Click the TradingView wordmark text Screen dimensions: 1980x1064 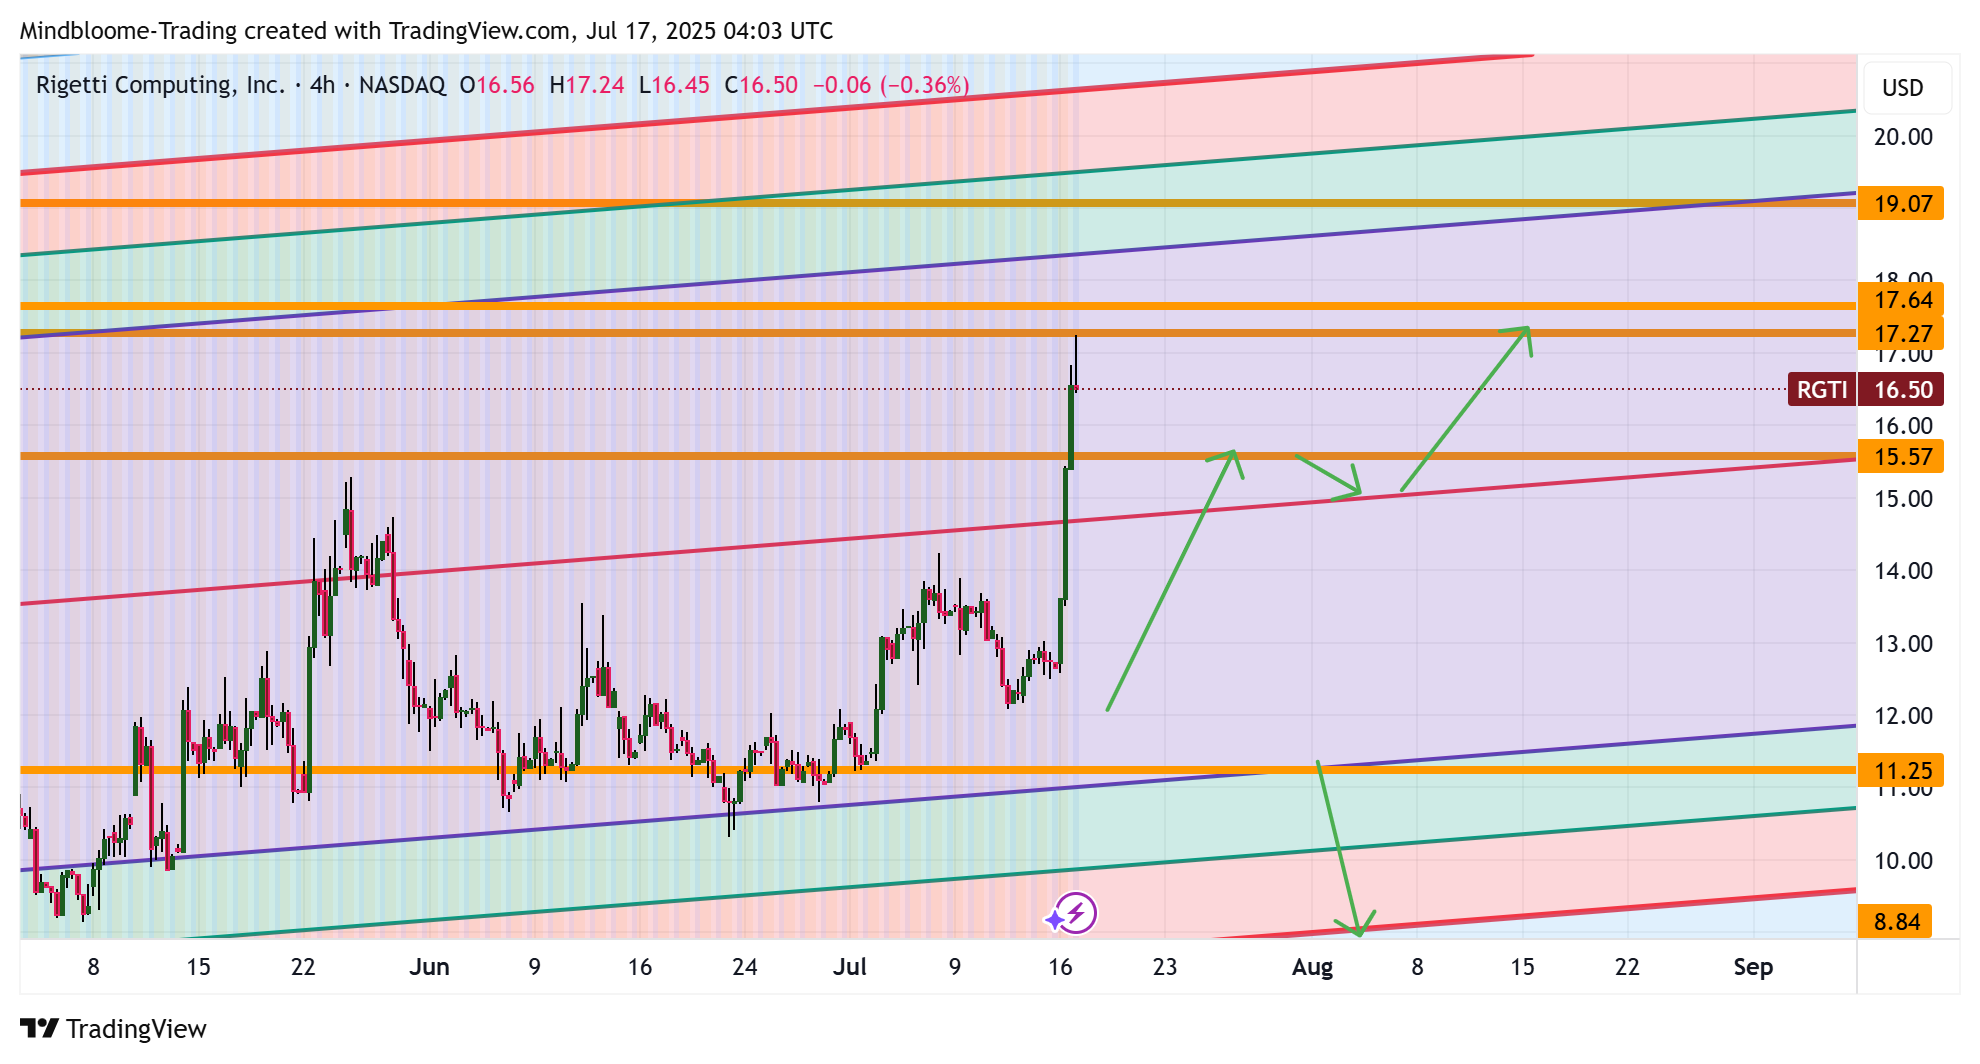pyautogui.click(x=136, y=1029)
